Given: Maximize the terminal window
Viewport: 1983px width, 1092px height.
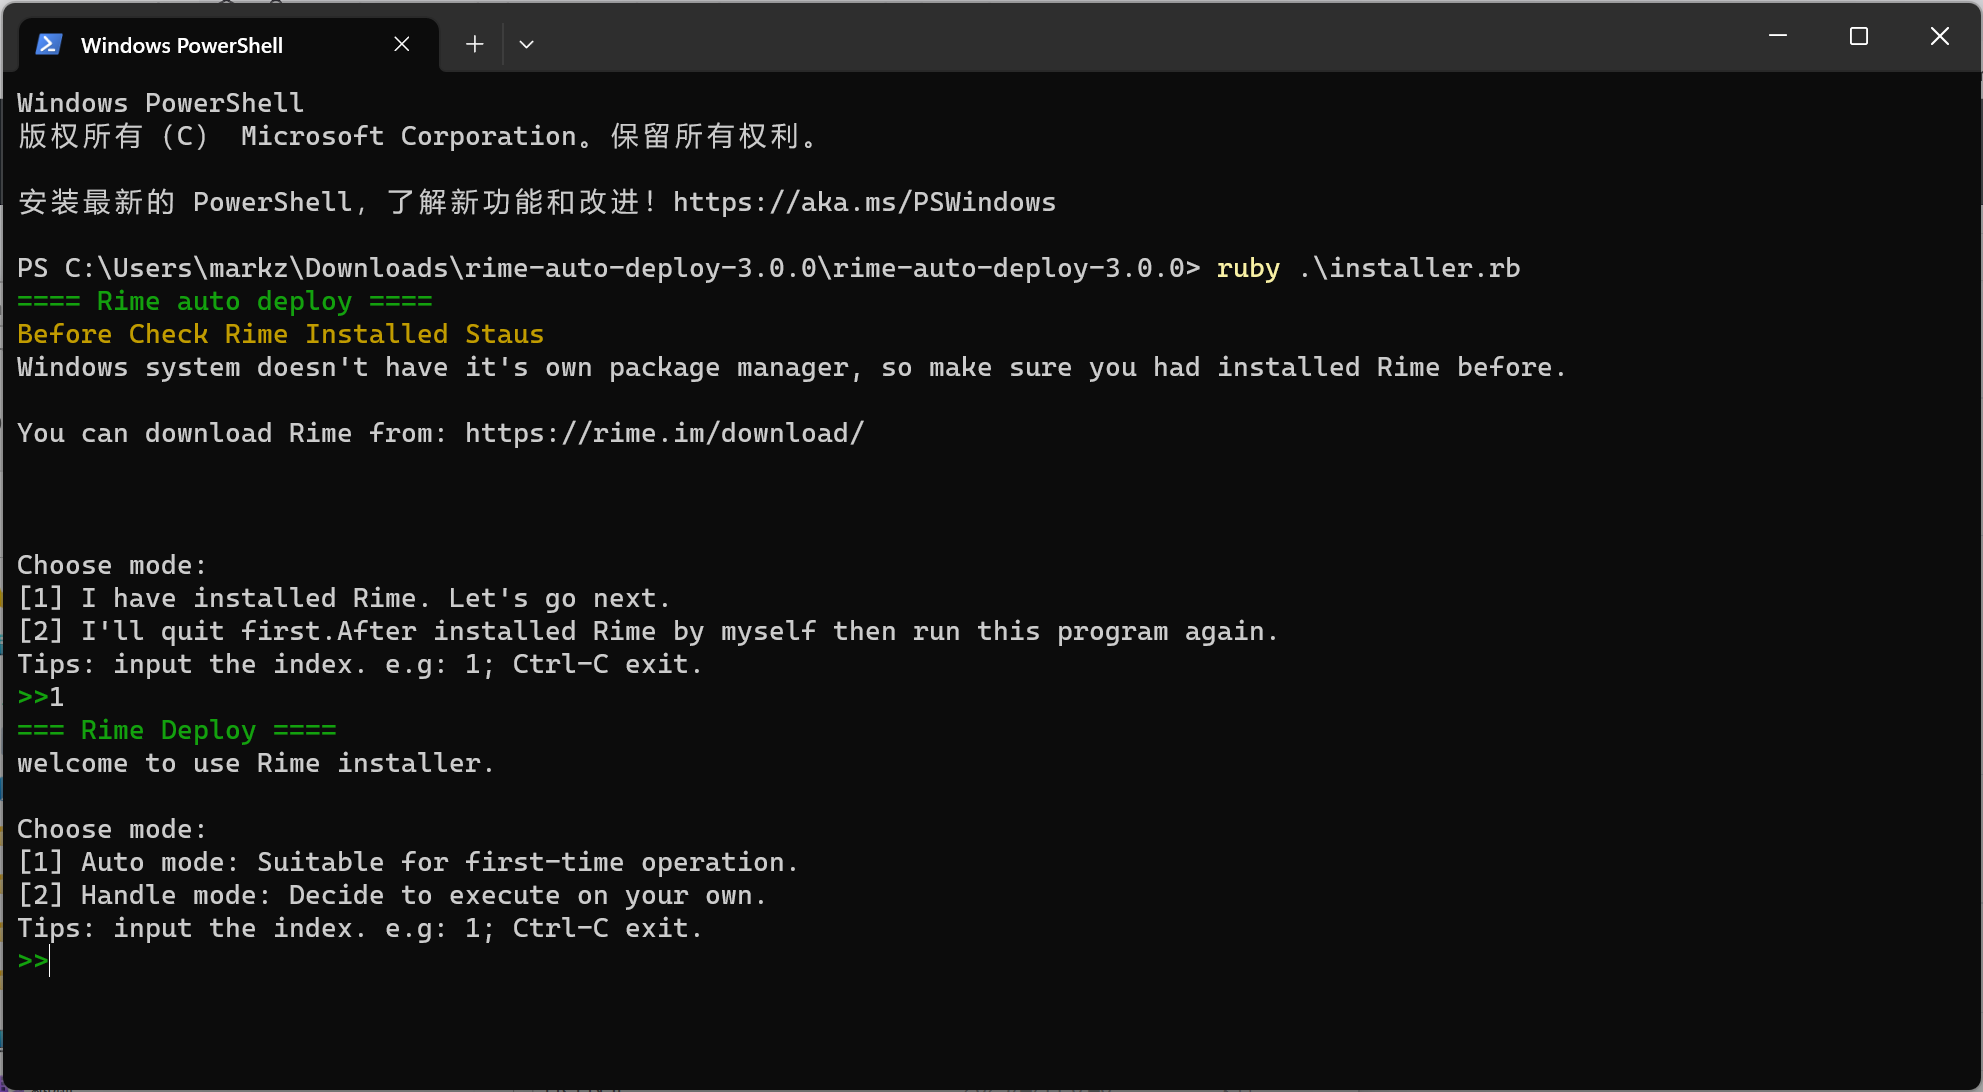Looking at the screenshot, I should tap(1859, 36).
